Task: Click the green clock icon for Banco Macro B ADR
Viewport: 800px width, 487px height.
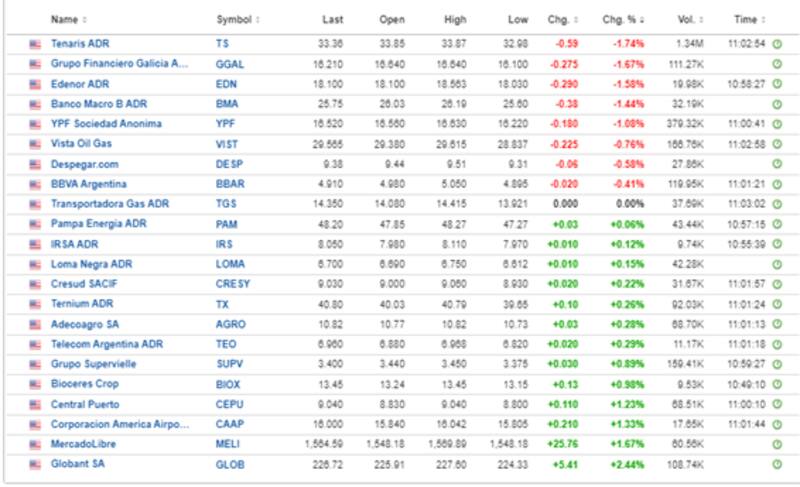Action: [776, 104]
